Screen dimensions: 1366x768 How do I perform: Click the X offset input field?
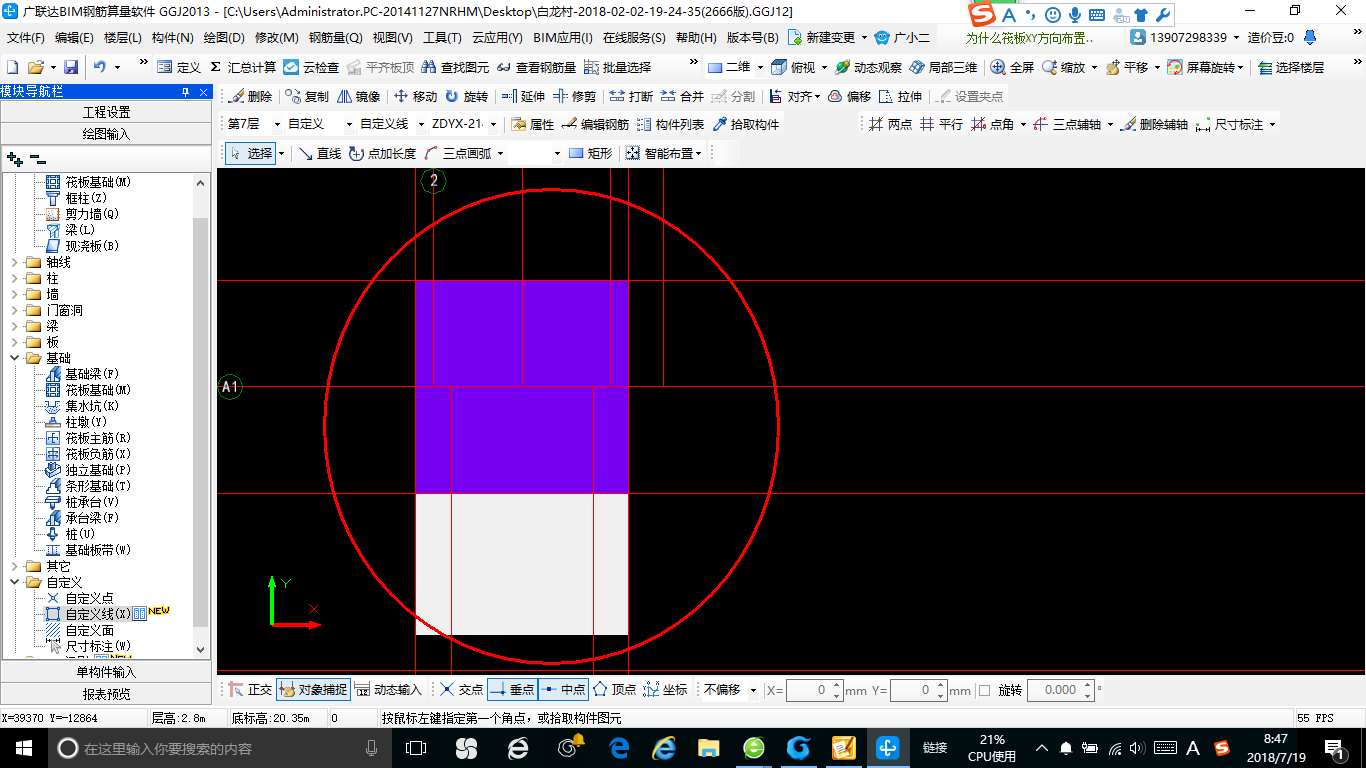(814, 690)
